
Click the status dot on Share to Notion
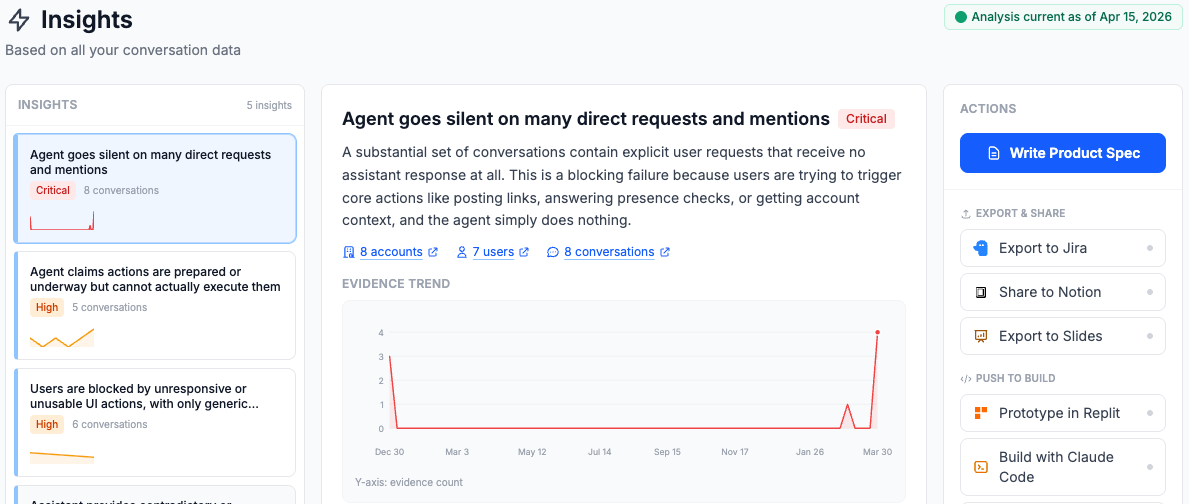click(x=1150, y=292)
